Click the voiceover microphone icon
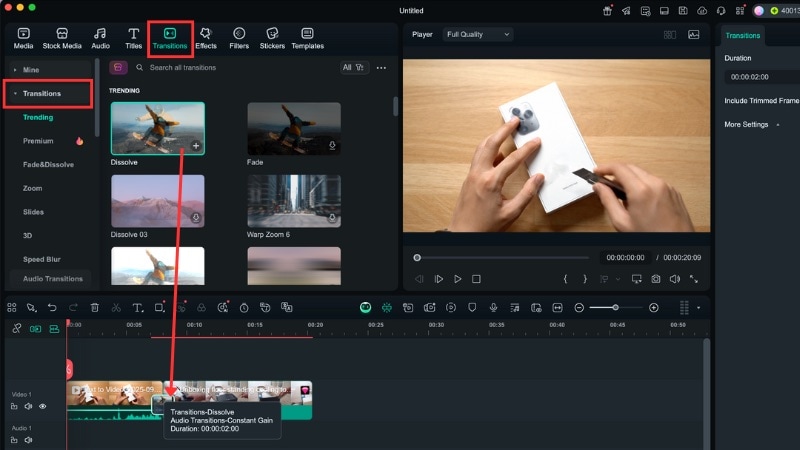The image size is (800, 450). click(x=493, y=308)
